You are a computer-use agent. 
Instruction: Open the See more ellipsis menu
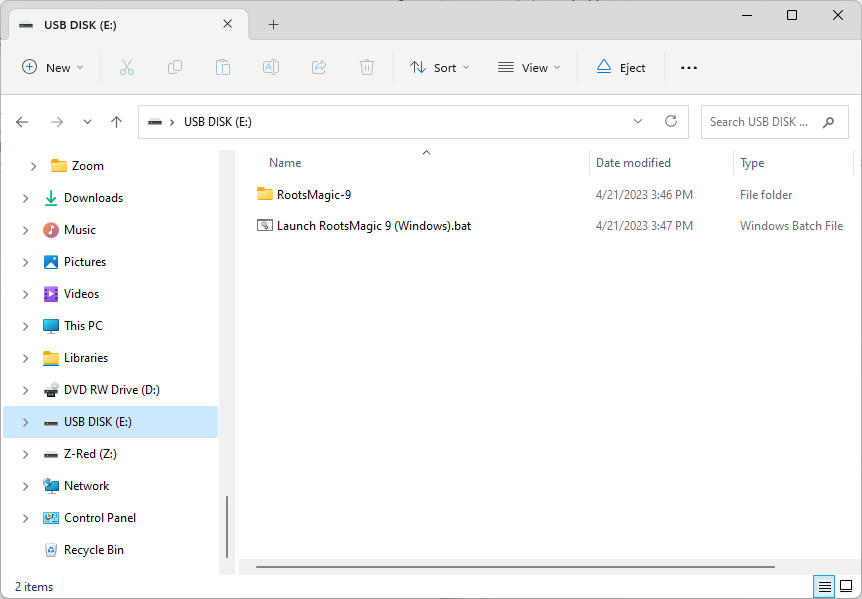(688, 67)
